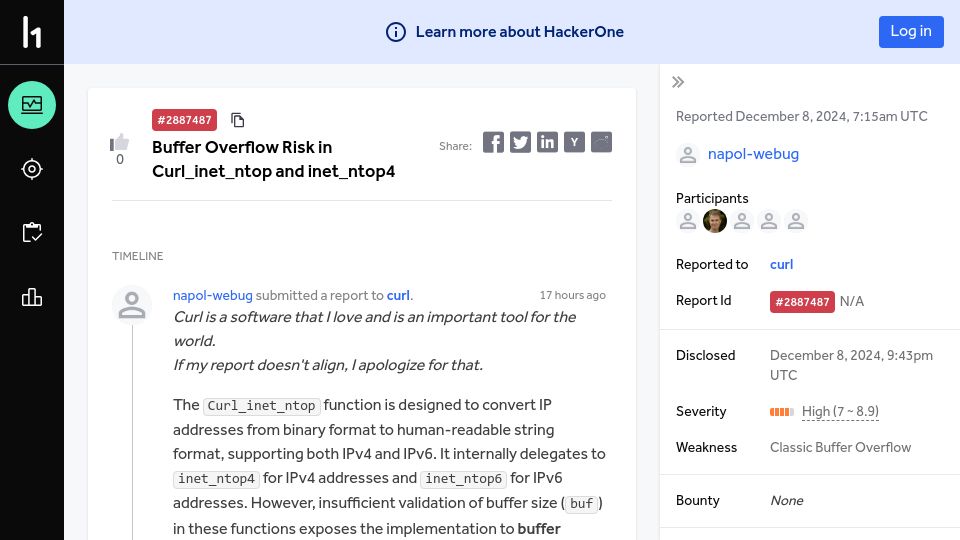This screenshot has width=960, height=540.
Task: Open the HackerOne logo home link
Action: pos(32,32)
